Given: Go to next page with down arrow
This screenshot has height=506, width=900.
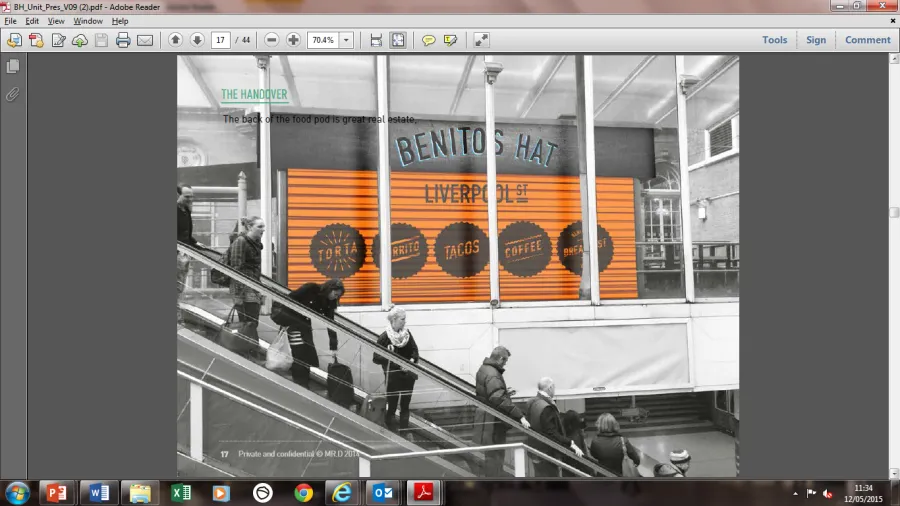Looking at the screenshot, I should pos(197,40).
